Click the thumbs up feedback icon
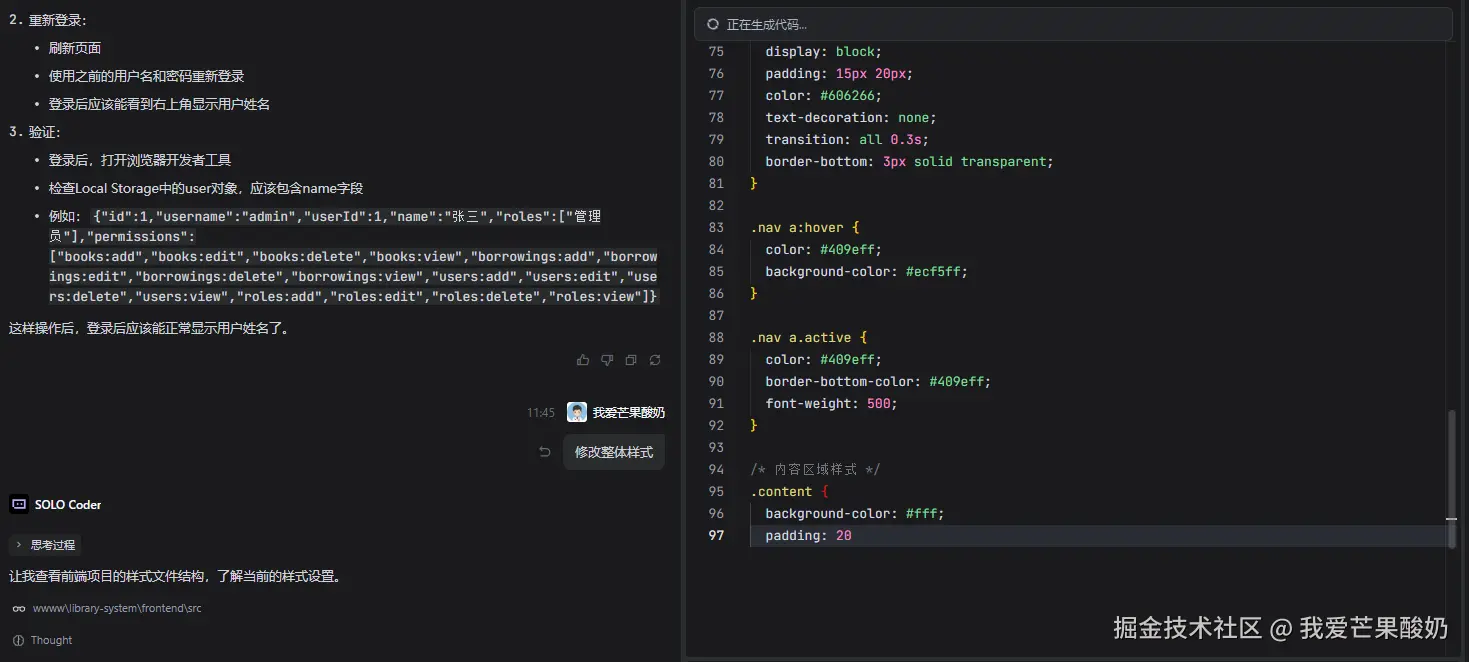Image resolution: width=1469 pixels, height=662 pixels. 583,360
